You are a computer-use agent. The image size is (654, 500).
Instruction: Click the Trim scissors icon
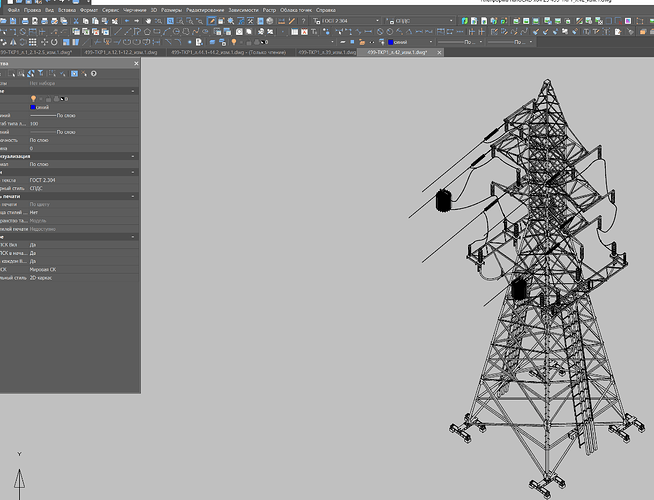pos(108,42)
